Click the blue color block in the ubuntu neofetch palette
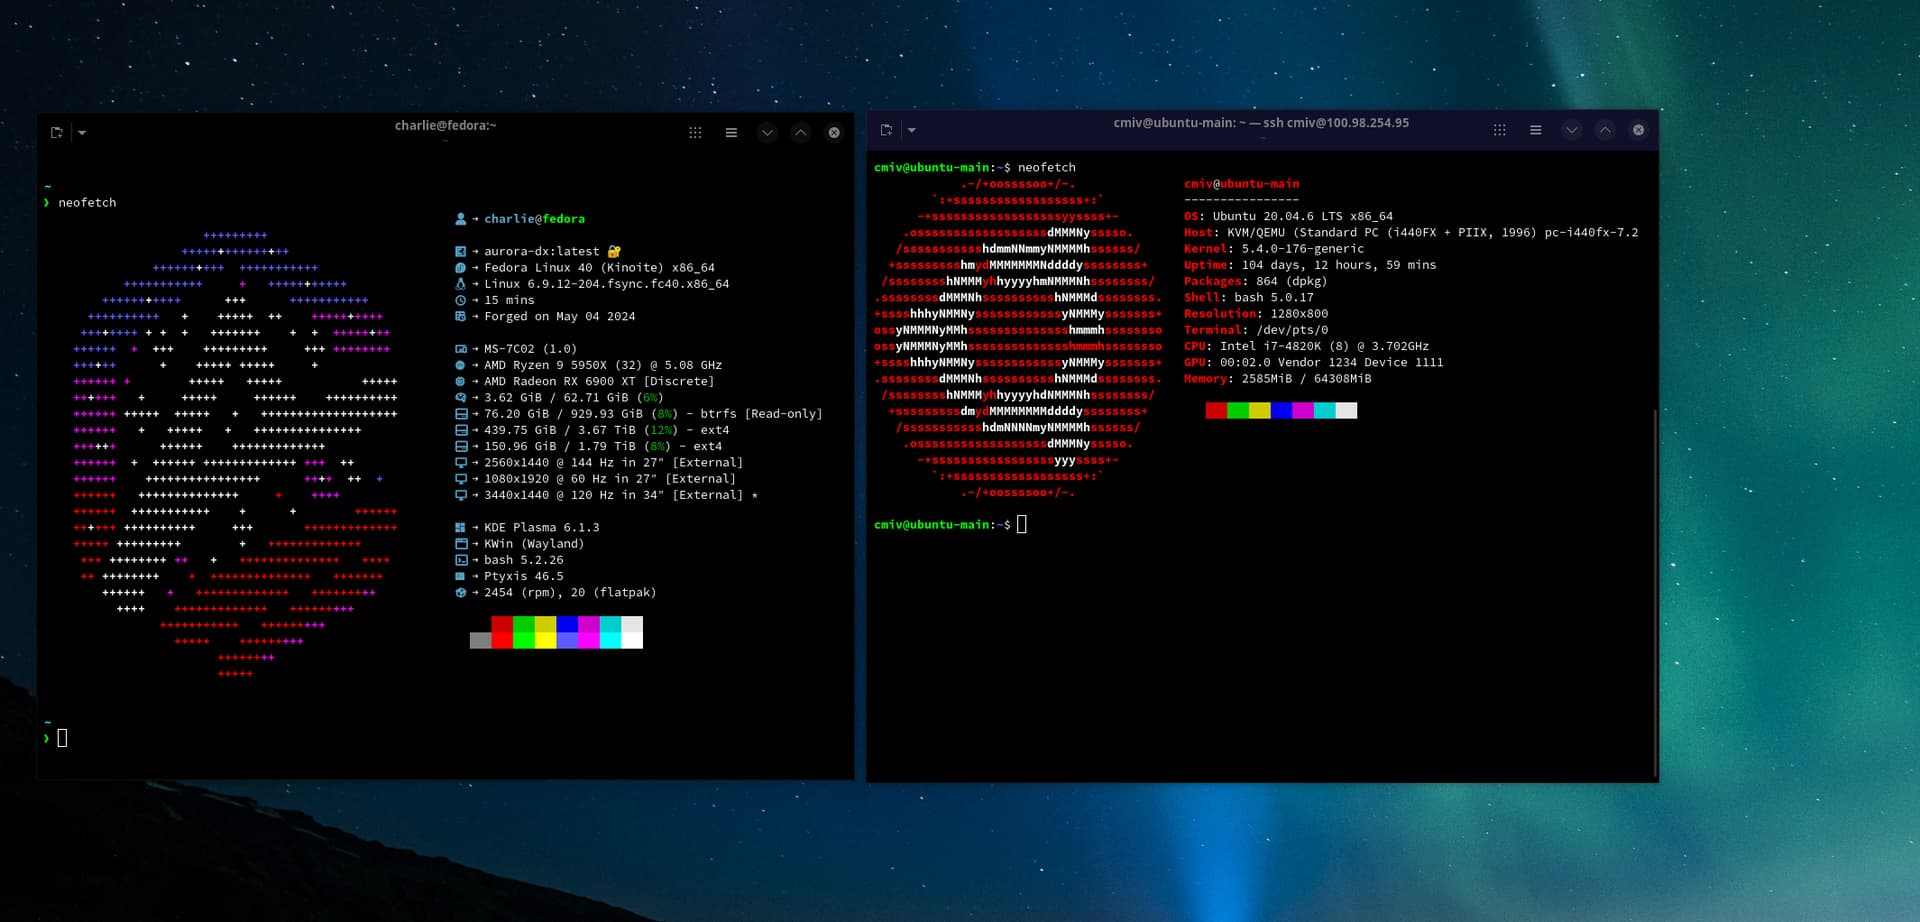This screenshot has height=922, width=1920. [1281, 411]
